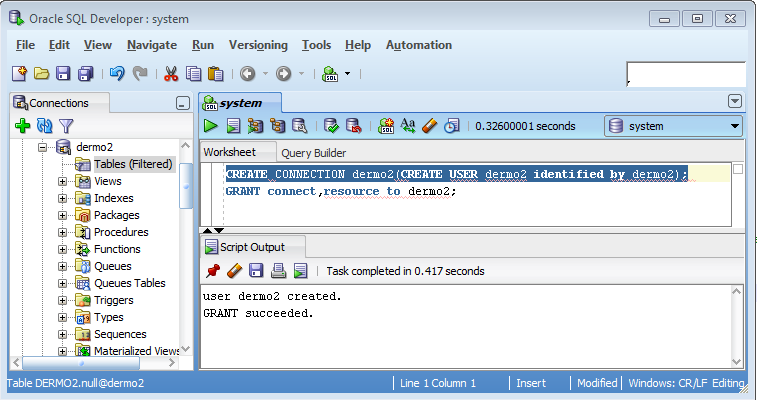This screenshot has width=757, height=400.
Task: Click the Save All icon
Action: pyautogui.click(x=85, y=74)
